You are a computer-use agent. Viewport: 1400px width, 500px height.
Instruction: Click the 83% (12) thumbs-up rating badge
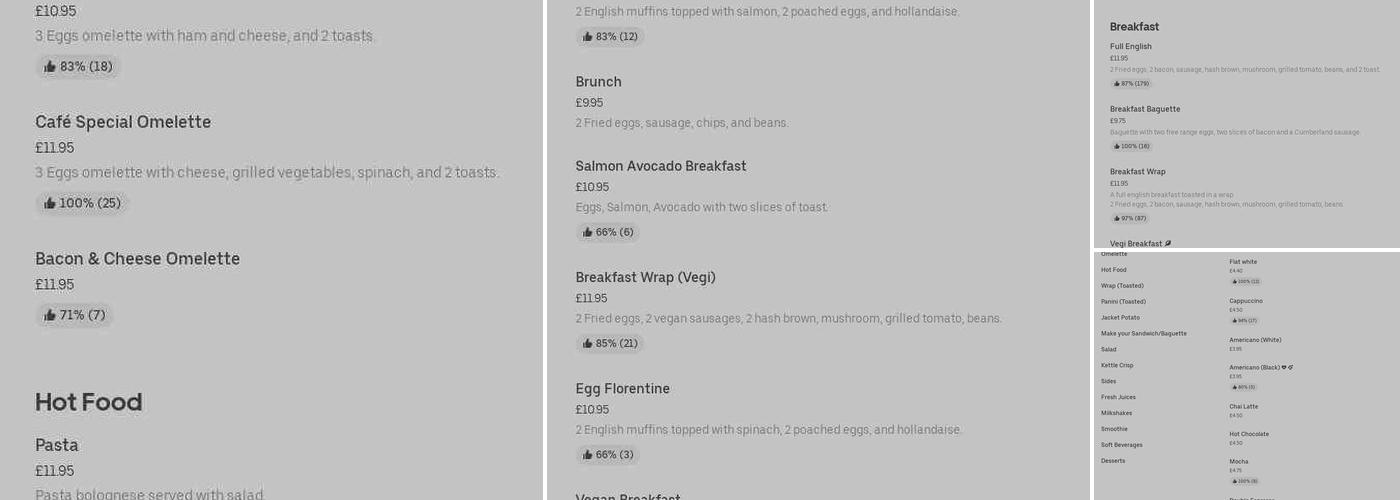coord(608,37)
